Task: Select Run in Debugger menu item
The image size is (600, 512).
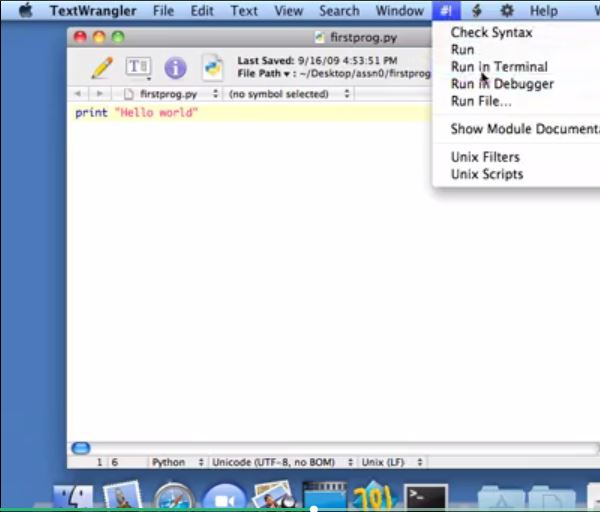Action: tap(502, 84)
